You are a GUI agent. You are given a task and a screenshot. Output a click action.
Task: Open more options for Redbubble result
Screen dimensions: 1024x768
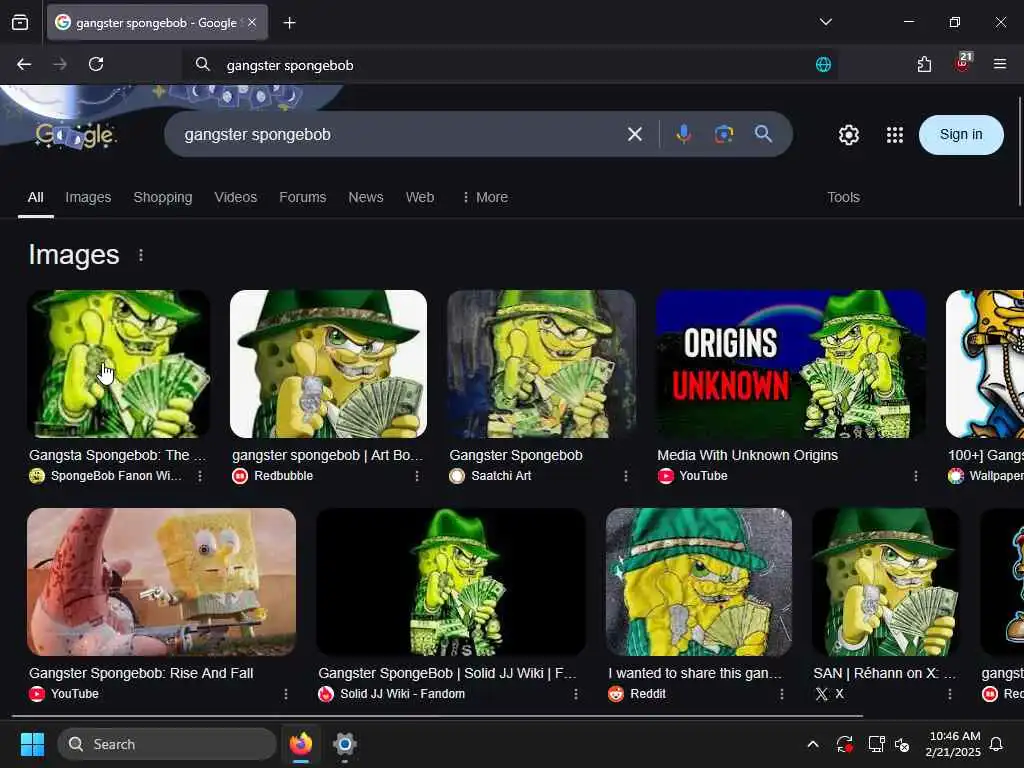point(417,476)
